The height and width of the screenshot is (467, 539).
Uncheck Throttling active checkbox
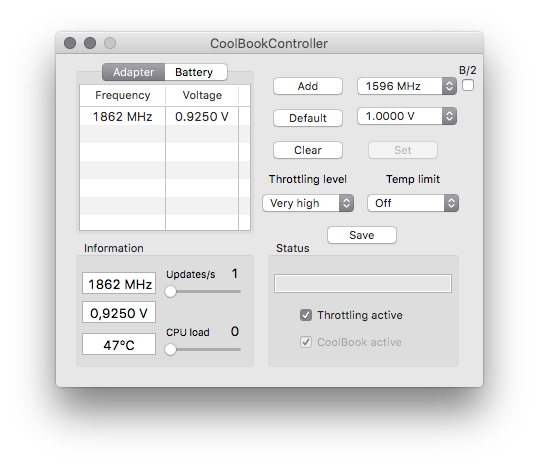pyautogui.click(x=306, y=315)
